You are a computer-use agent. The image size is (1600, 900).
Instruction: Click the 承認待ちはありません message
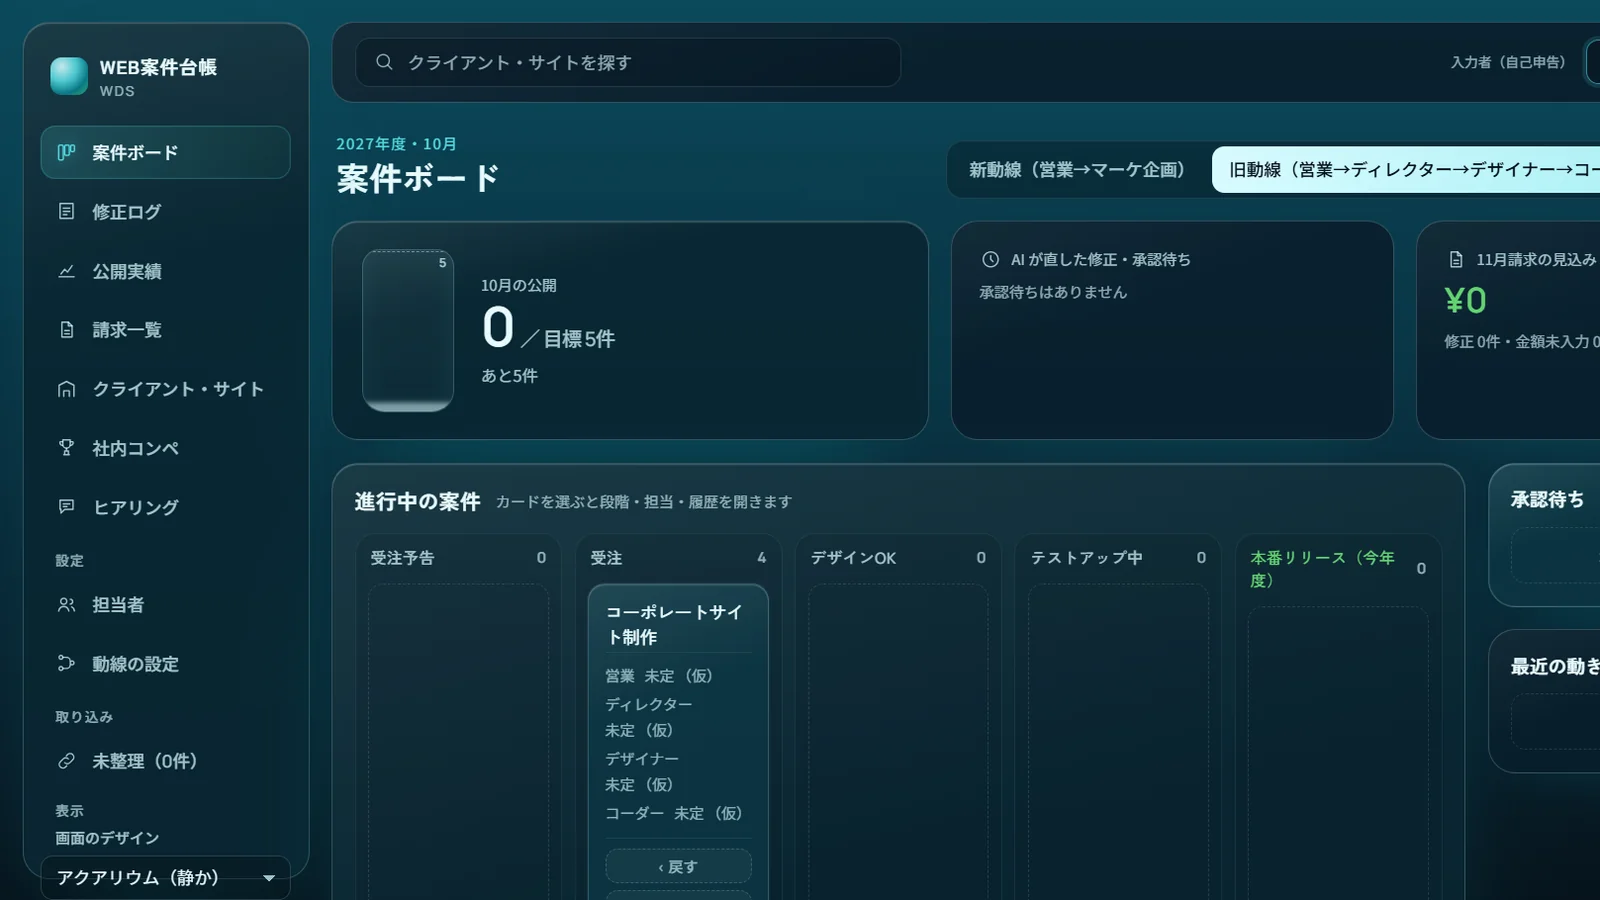(1052, 292)
